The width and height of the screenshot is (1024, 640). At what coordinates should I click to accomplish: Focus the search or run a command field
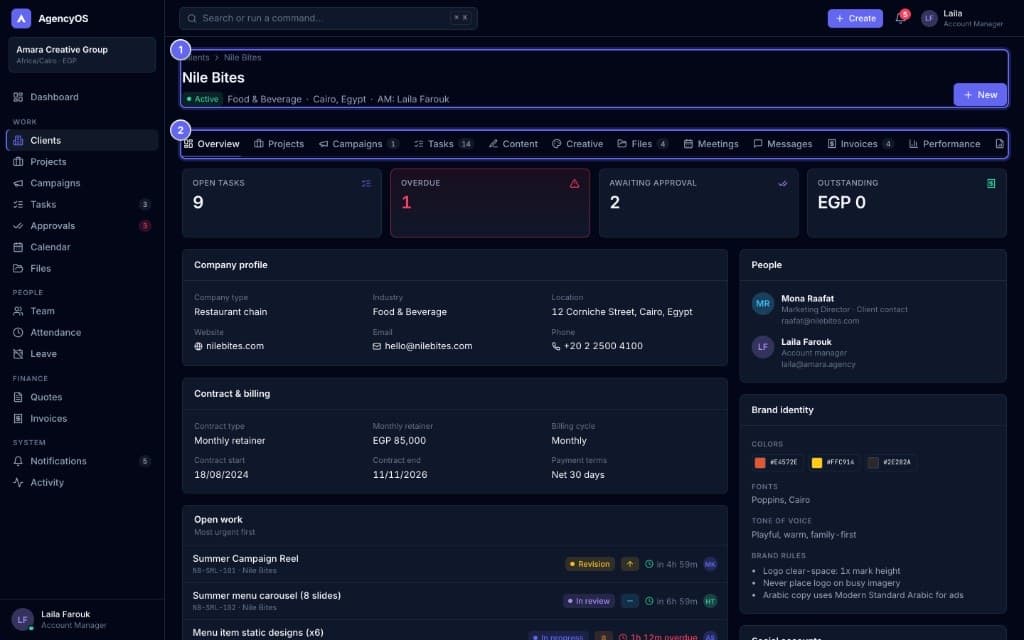(x=328, y=18)
